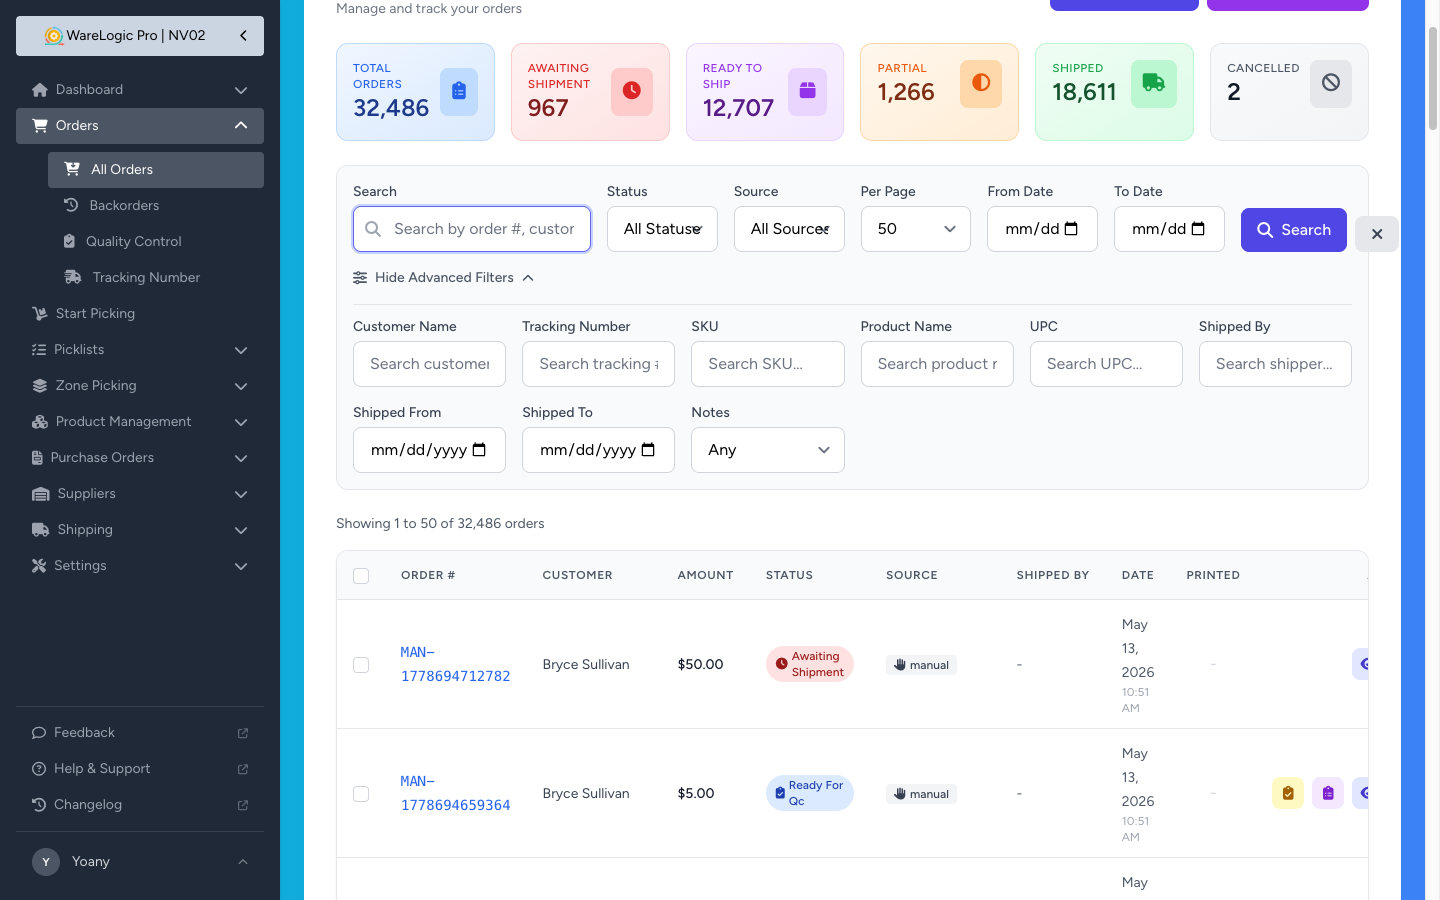
Task: Click the boxes icon beside Product Management
Action: pyautogui.click(x=40, y=422)
